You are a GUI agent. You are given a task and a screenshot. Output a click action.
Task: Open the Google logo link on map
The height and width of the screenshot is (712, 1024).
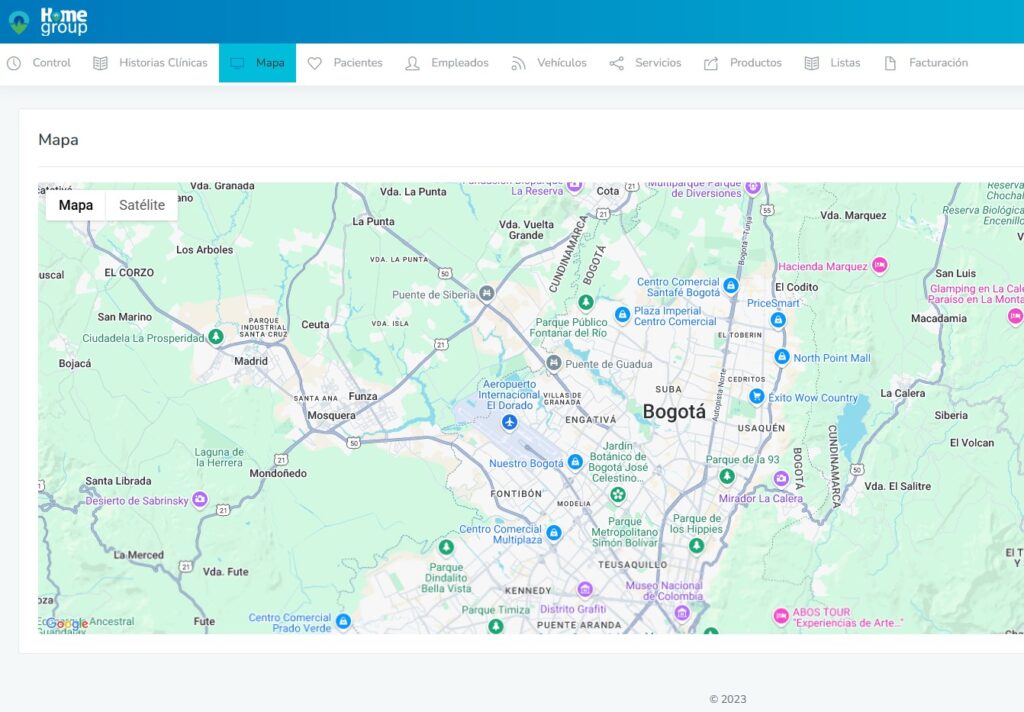click(67, 624)
